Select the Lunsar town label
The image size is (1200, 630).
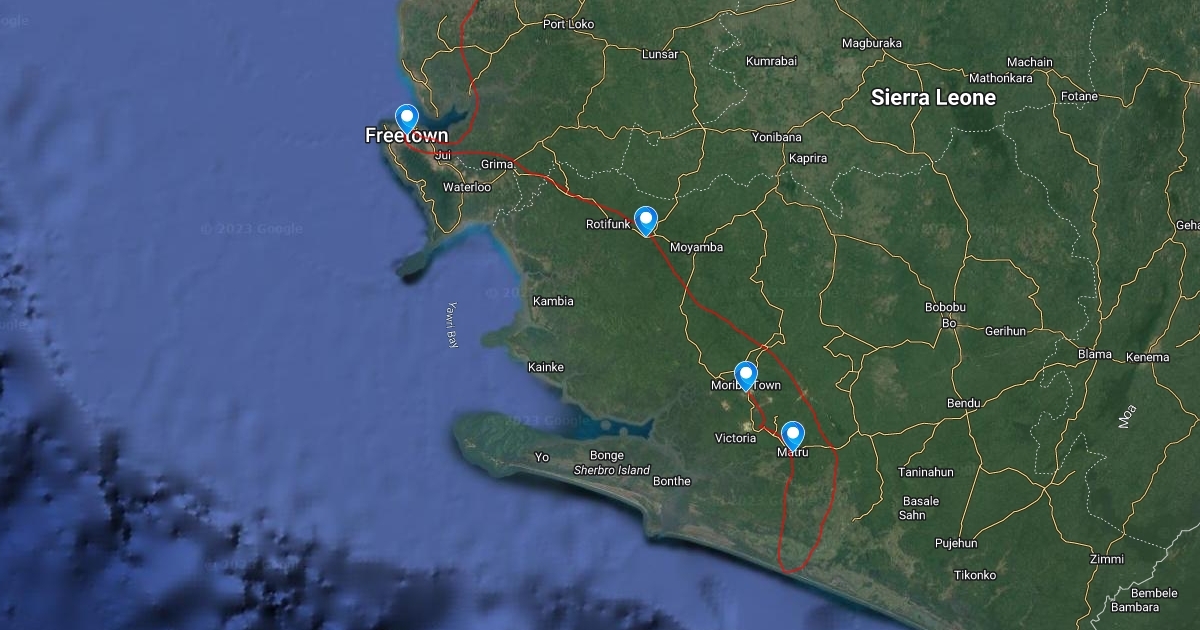(x=660, y=54)
